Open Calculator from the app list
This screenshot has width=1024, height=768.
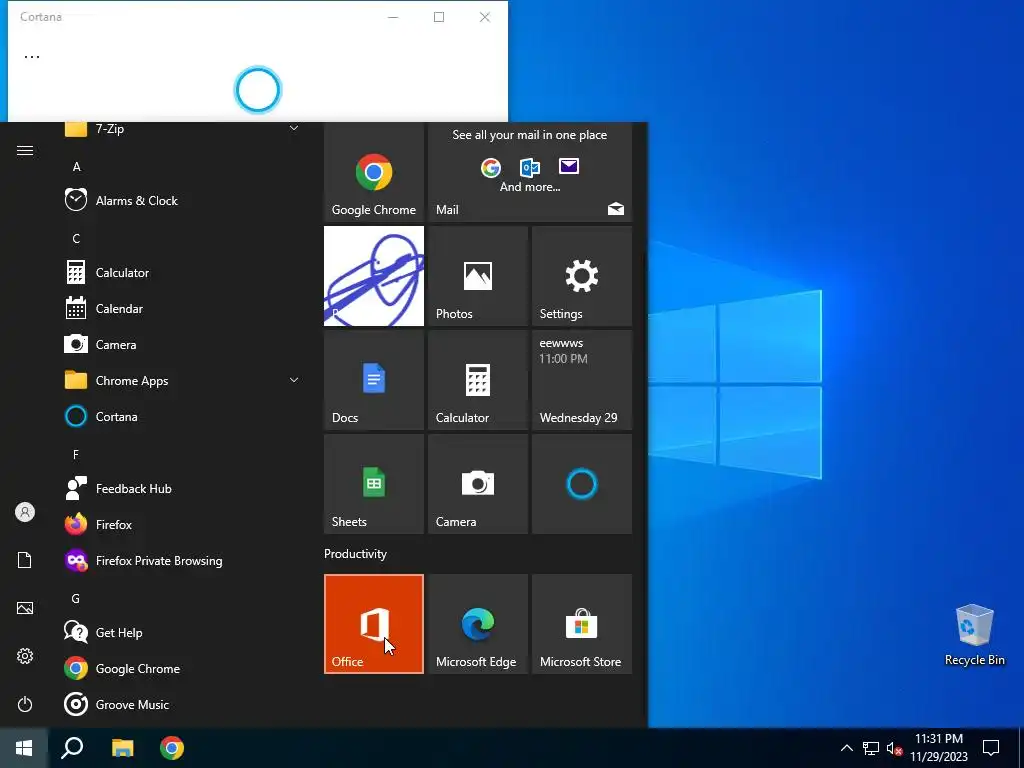(183, 272)
